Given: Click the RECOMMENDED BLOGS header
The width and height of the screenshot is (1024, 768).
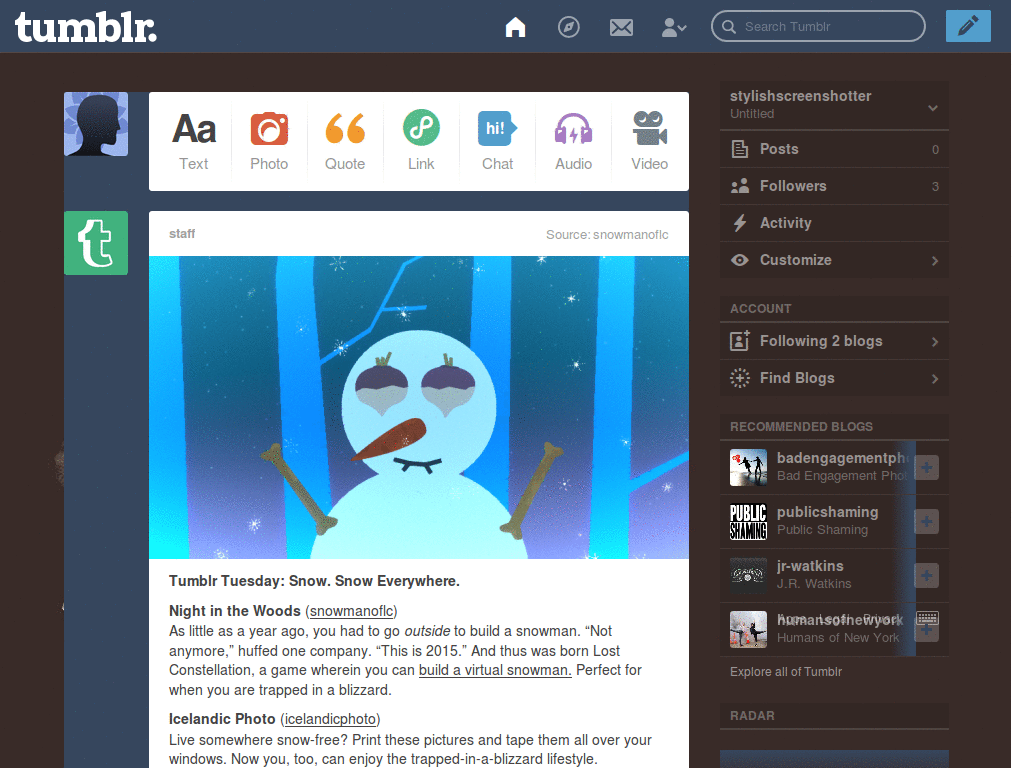Looking at the screenshot, I should tap(801, 426).
